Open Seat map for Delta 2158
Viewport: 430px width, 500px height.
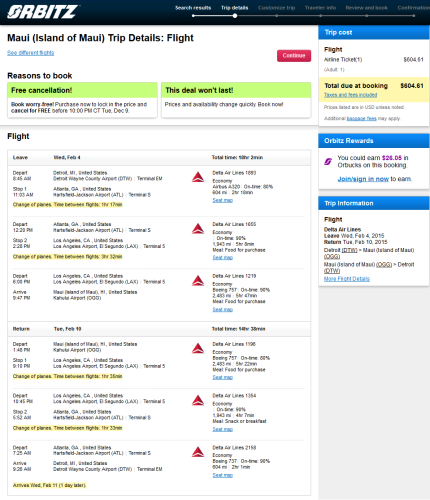pos(223,475)
